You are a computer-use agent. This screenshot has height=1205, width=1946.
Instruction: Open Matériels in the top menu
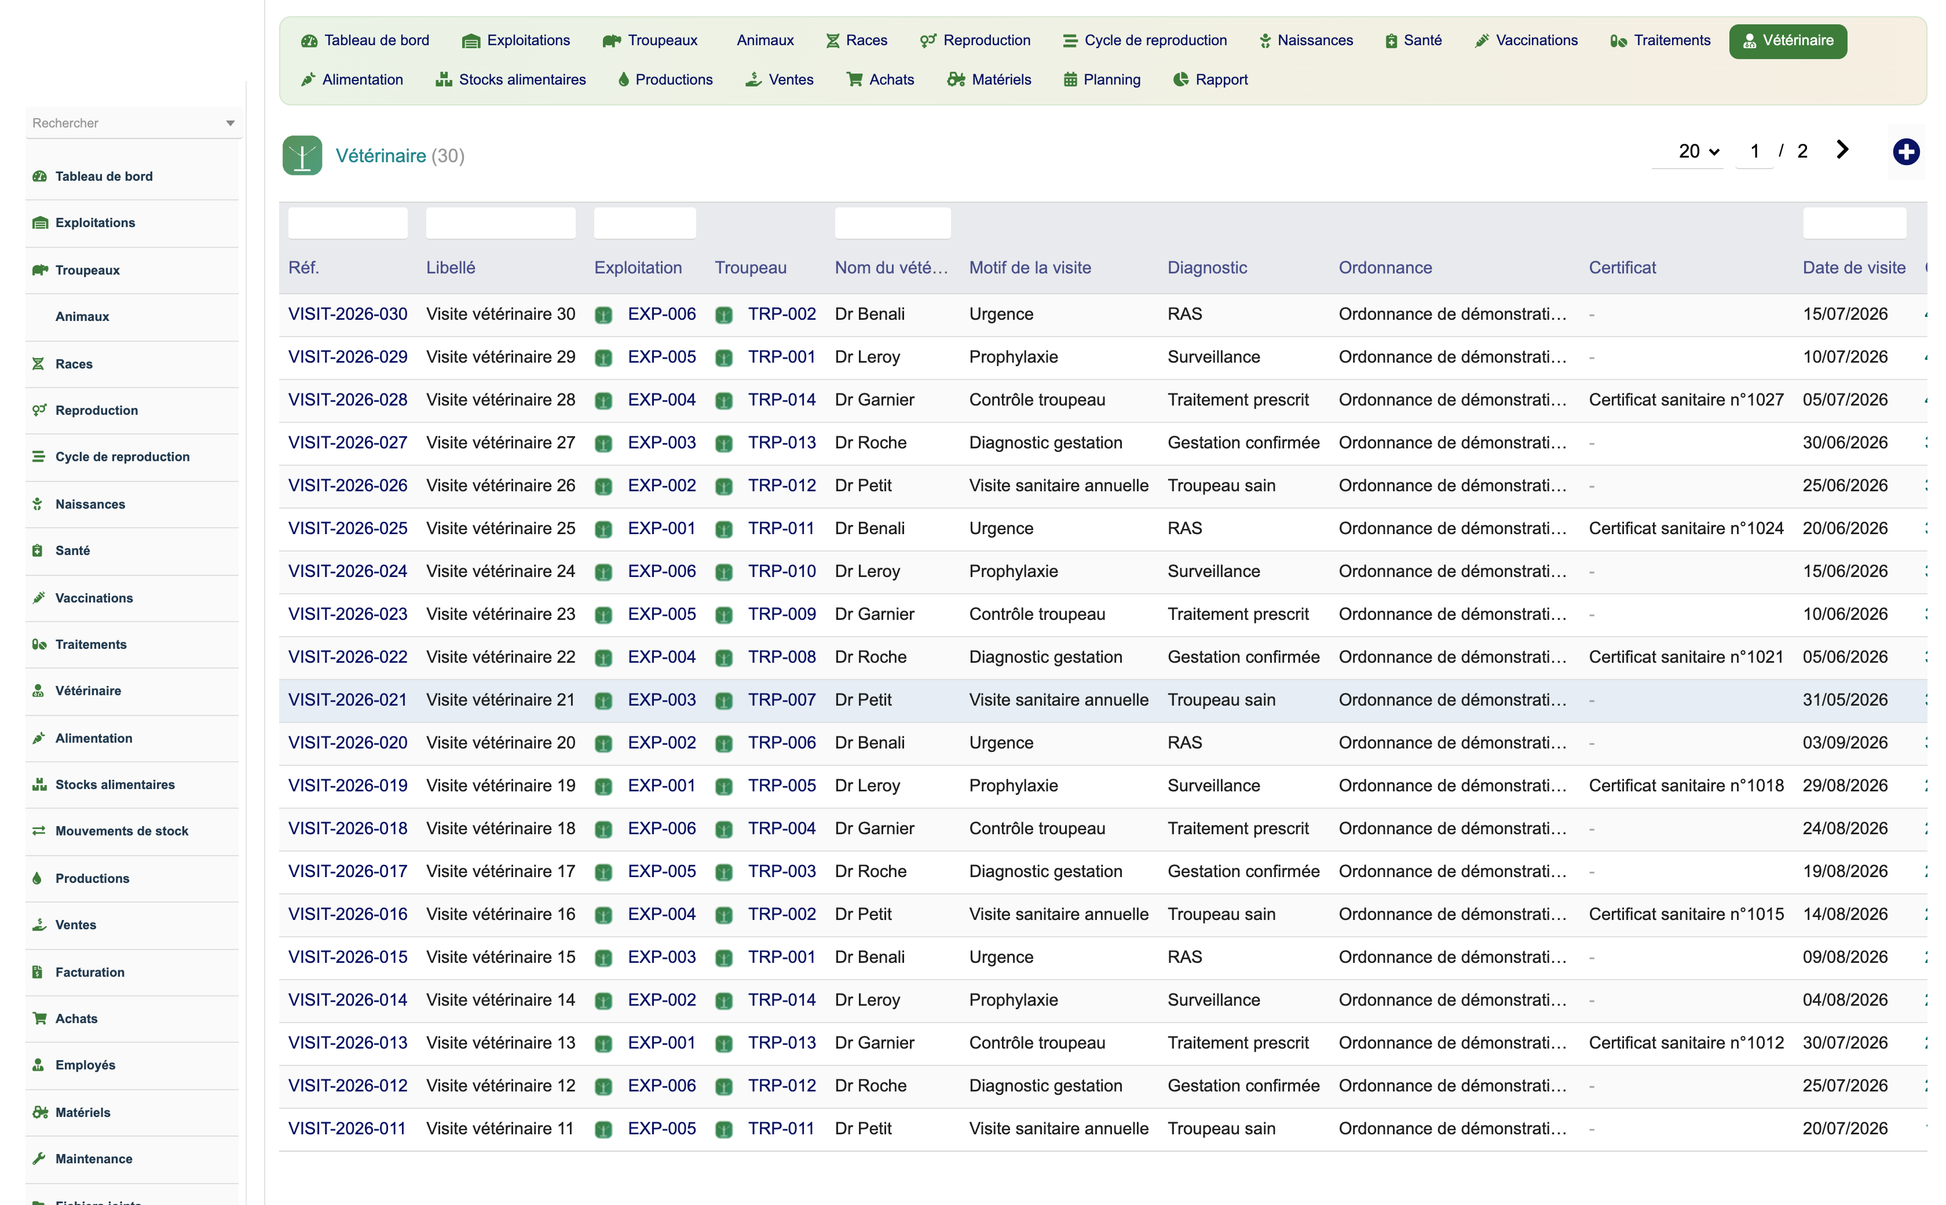989,80
